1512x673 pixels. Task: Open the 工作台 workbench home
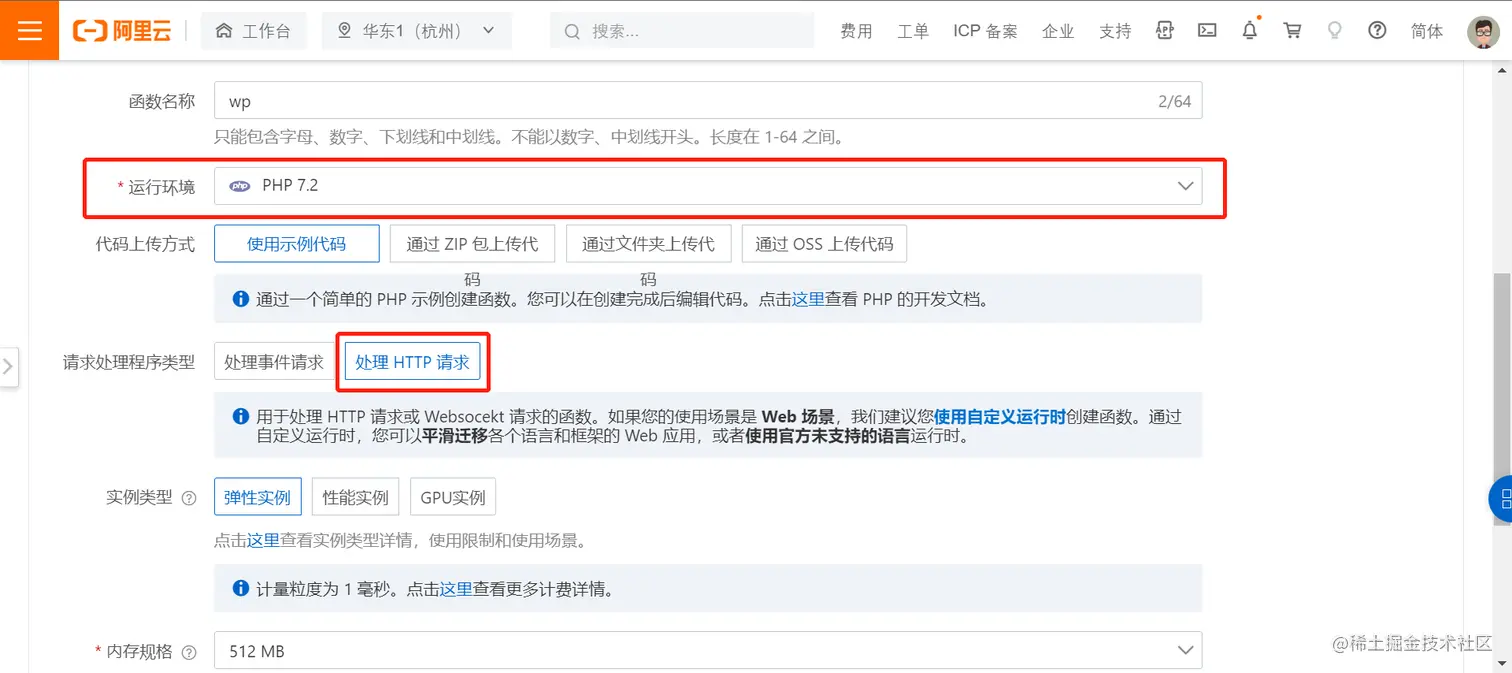pyautogui.click(x=254, y=31)
